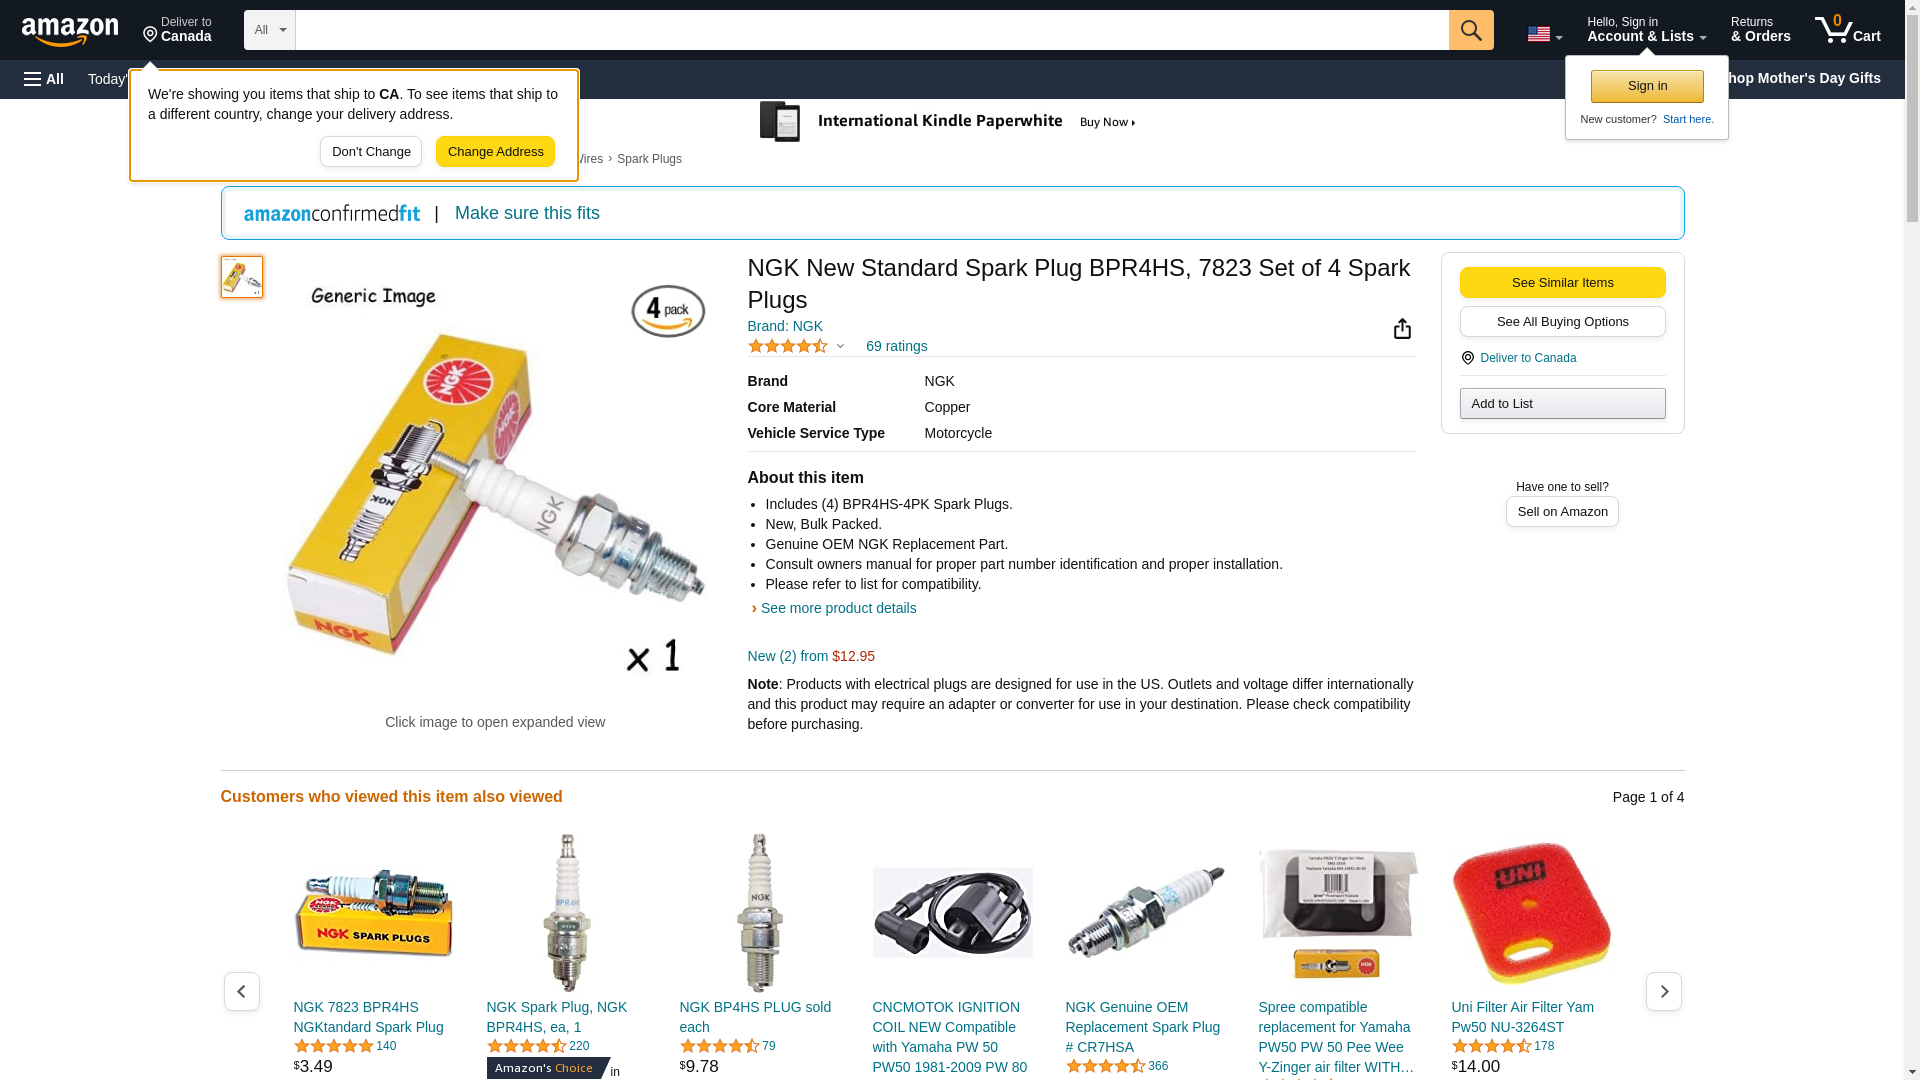Click Add to List button
This screenshot has width=1920, height=1080.
click(x=1562, y=403)
